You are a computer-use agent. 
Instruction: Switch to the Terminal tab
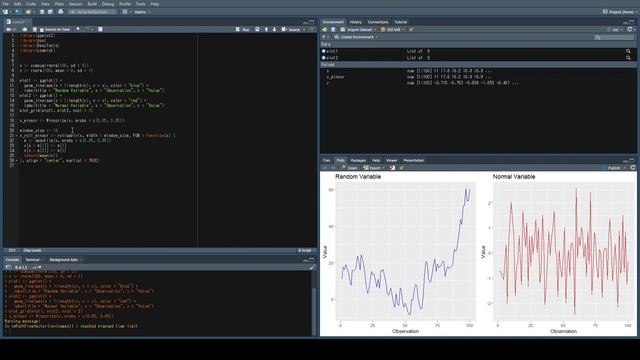coord(32,260)
